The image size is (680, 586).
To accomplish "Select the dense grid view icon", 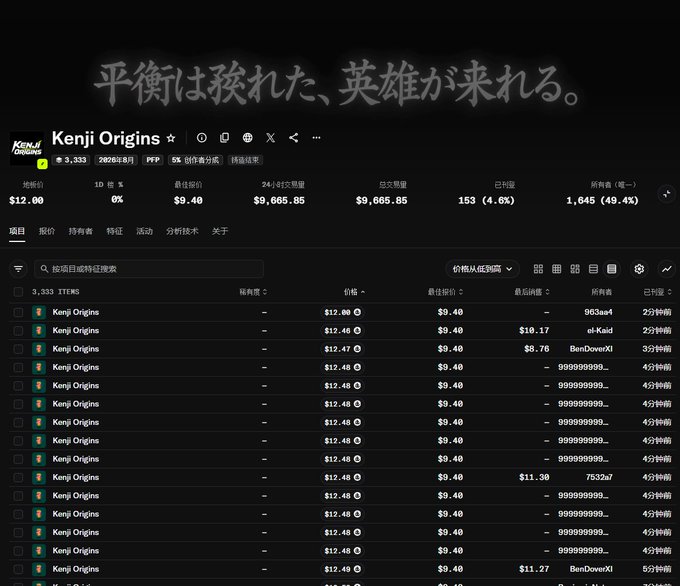I will point(556,269).
